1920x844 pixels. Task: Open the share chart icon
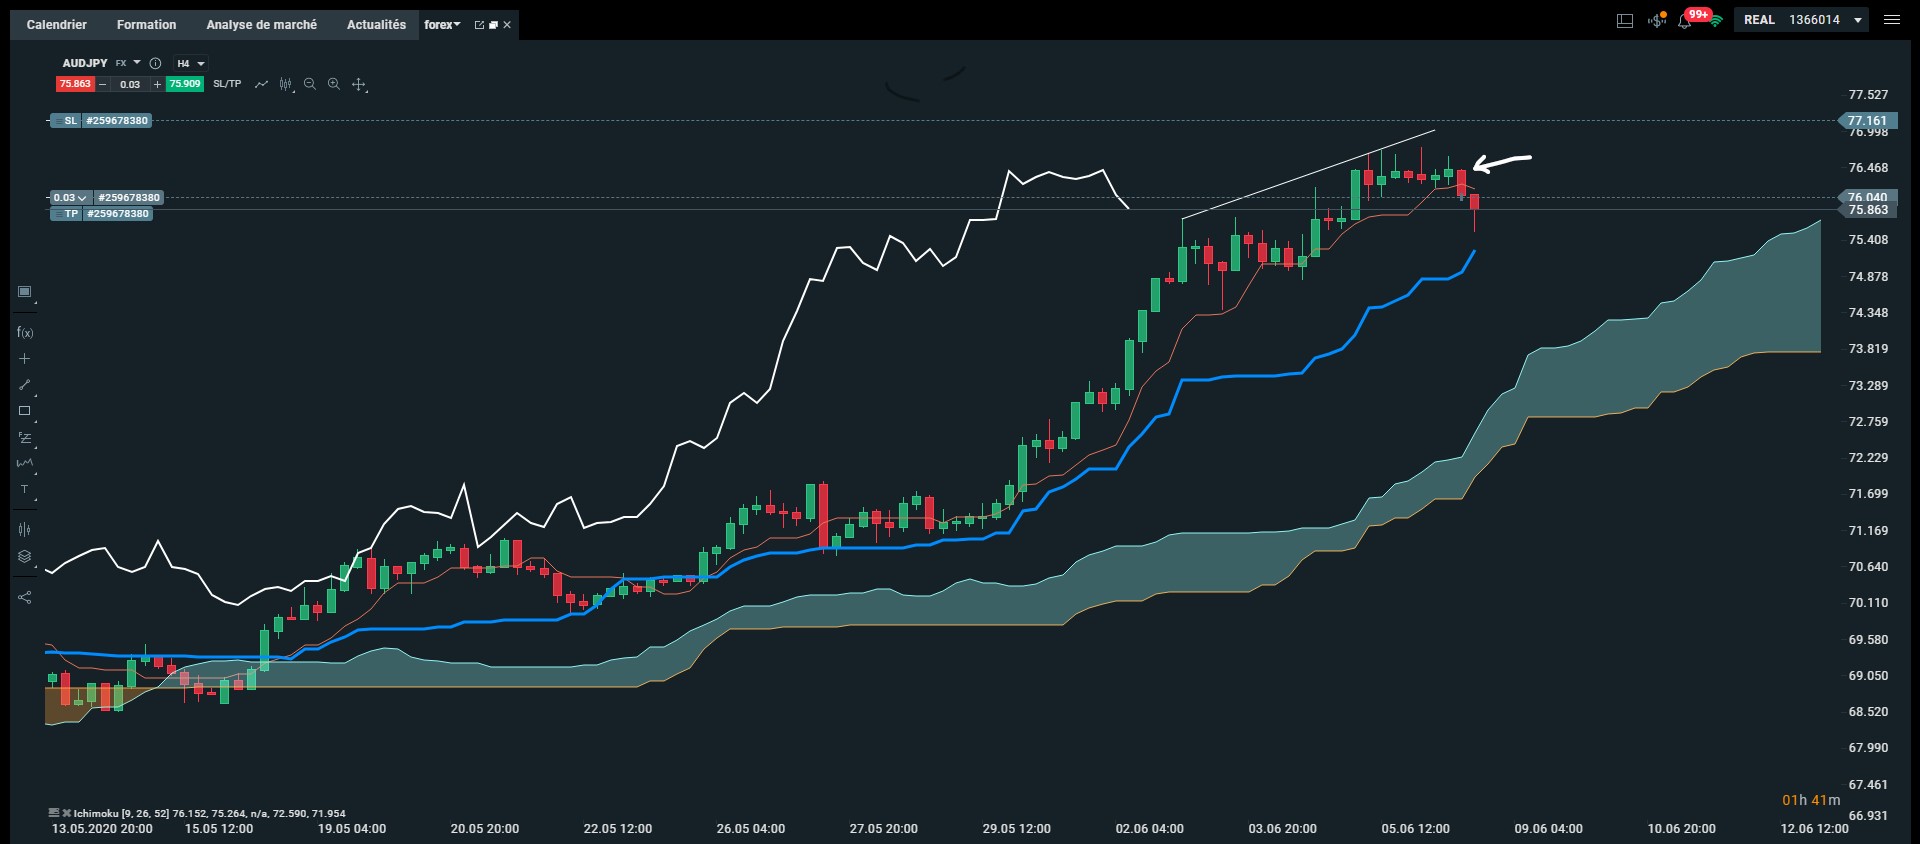click(x=25, y=598)
